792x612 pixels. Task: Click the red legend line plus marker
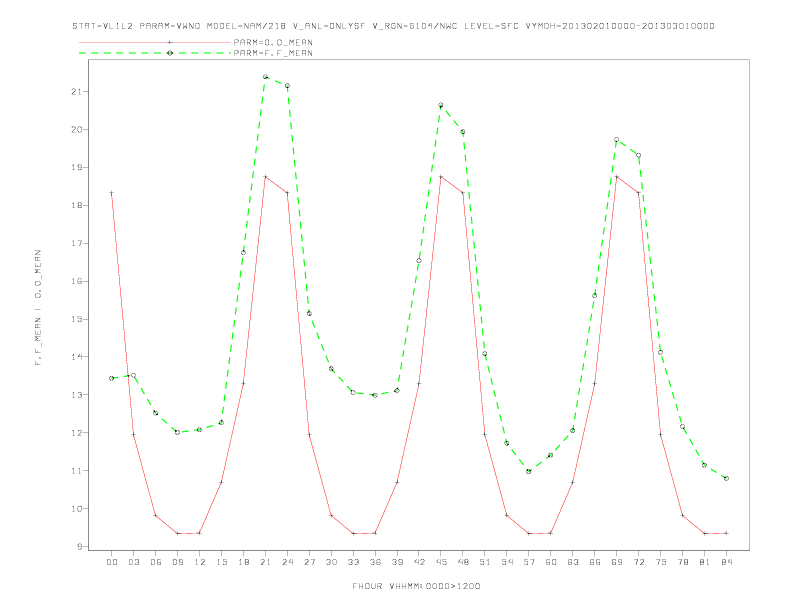pos(170,42)
